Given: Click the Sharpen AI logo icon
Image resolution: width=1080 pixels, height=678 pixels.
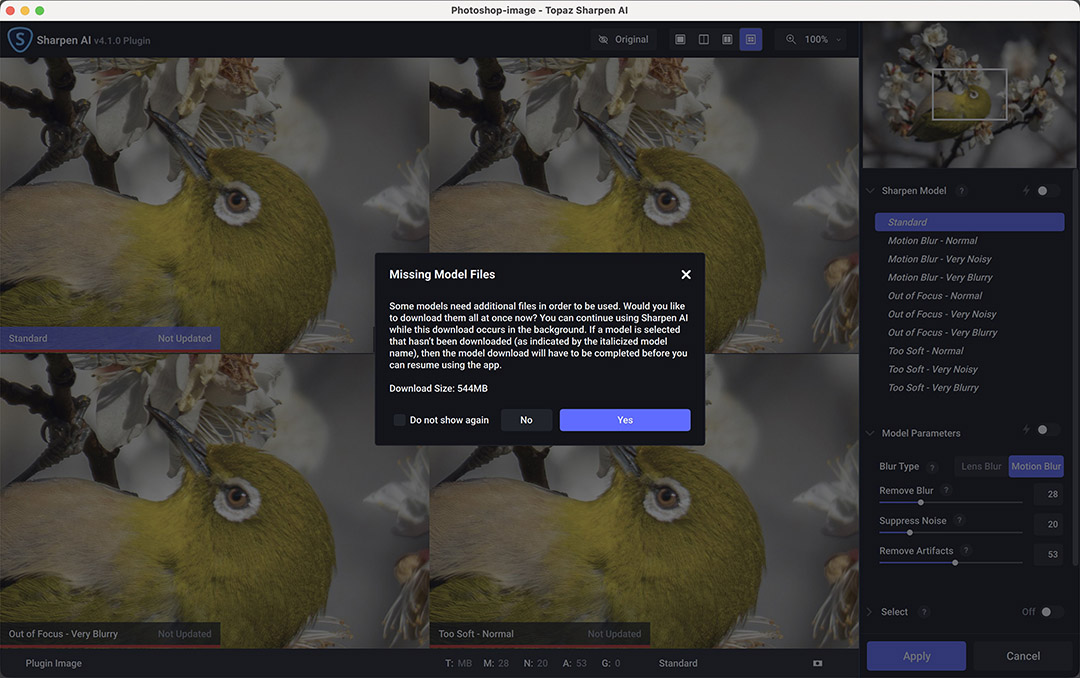Looking at the screenshot, I should pos(19,39).
